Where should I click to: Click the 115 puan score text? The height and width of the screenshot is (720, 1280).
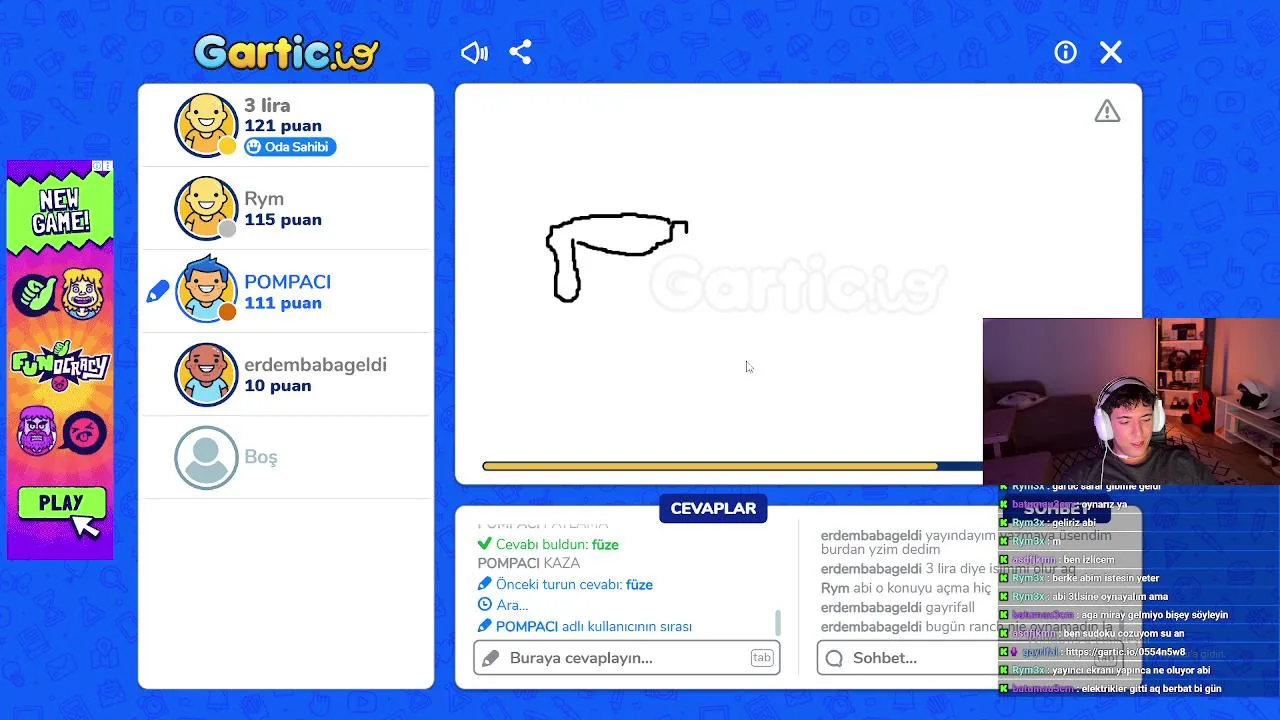[x=283, y=220]
